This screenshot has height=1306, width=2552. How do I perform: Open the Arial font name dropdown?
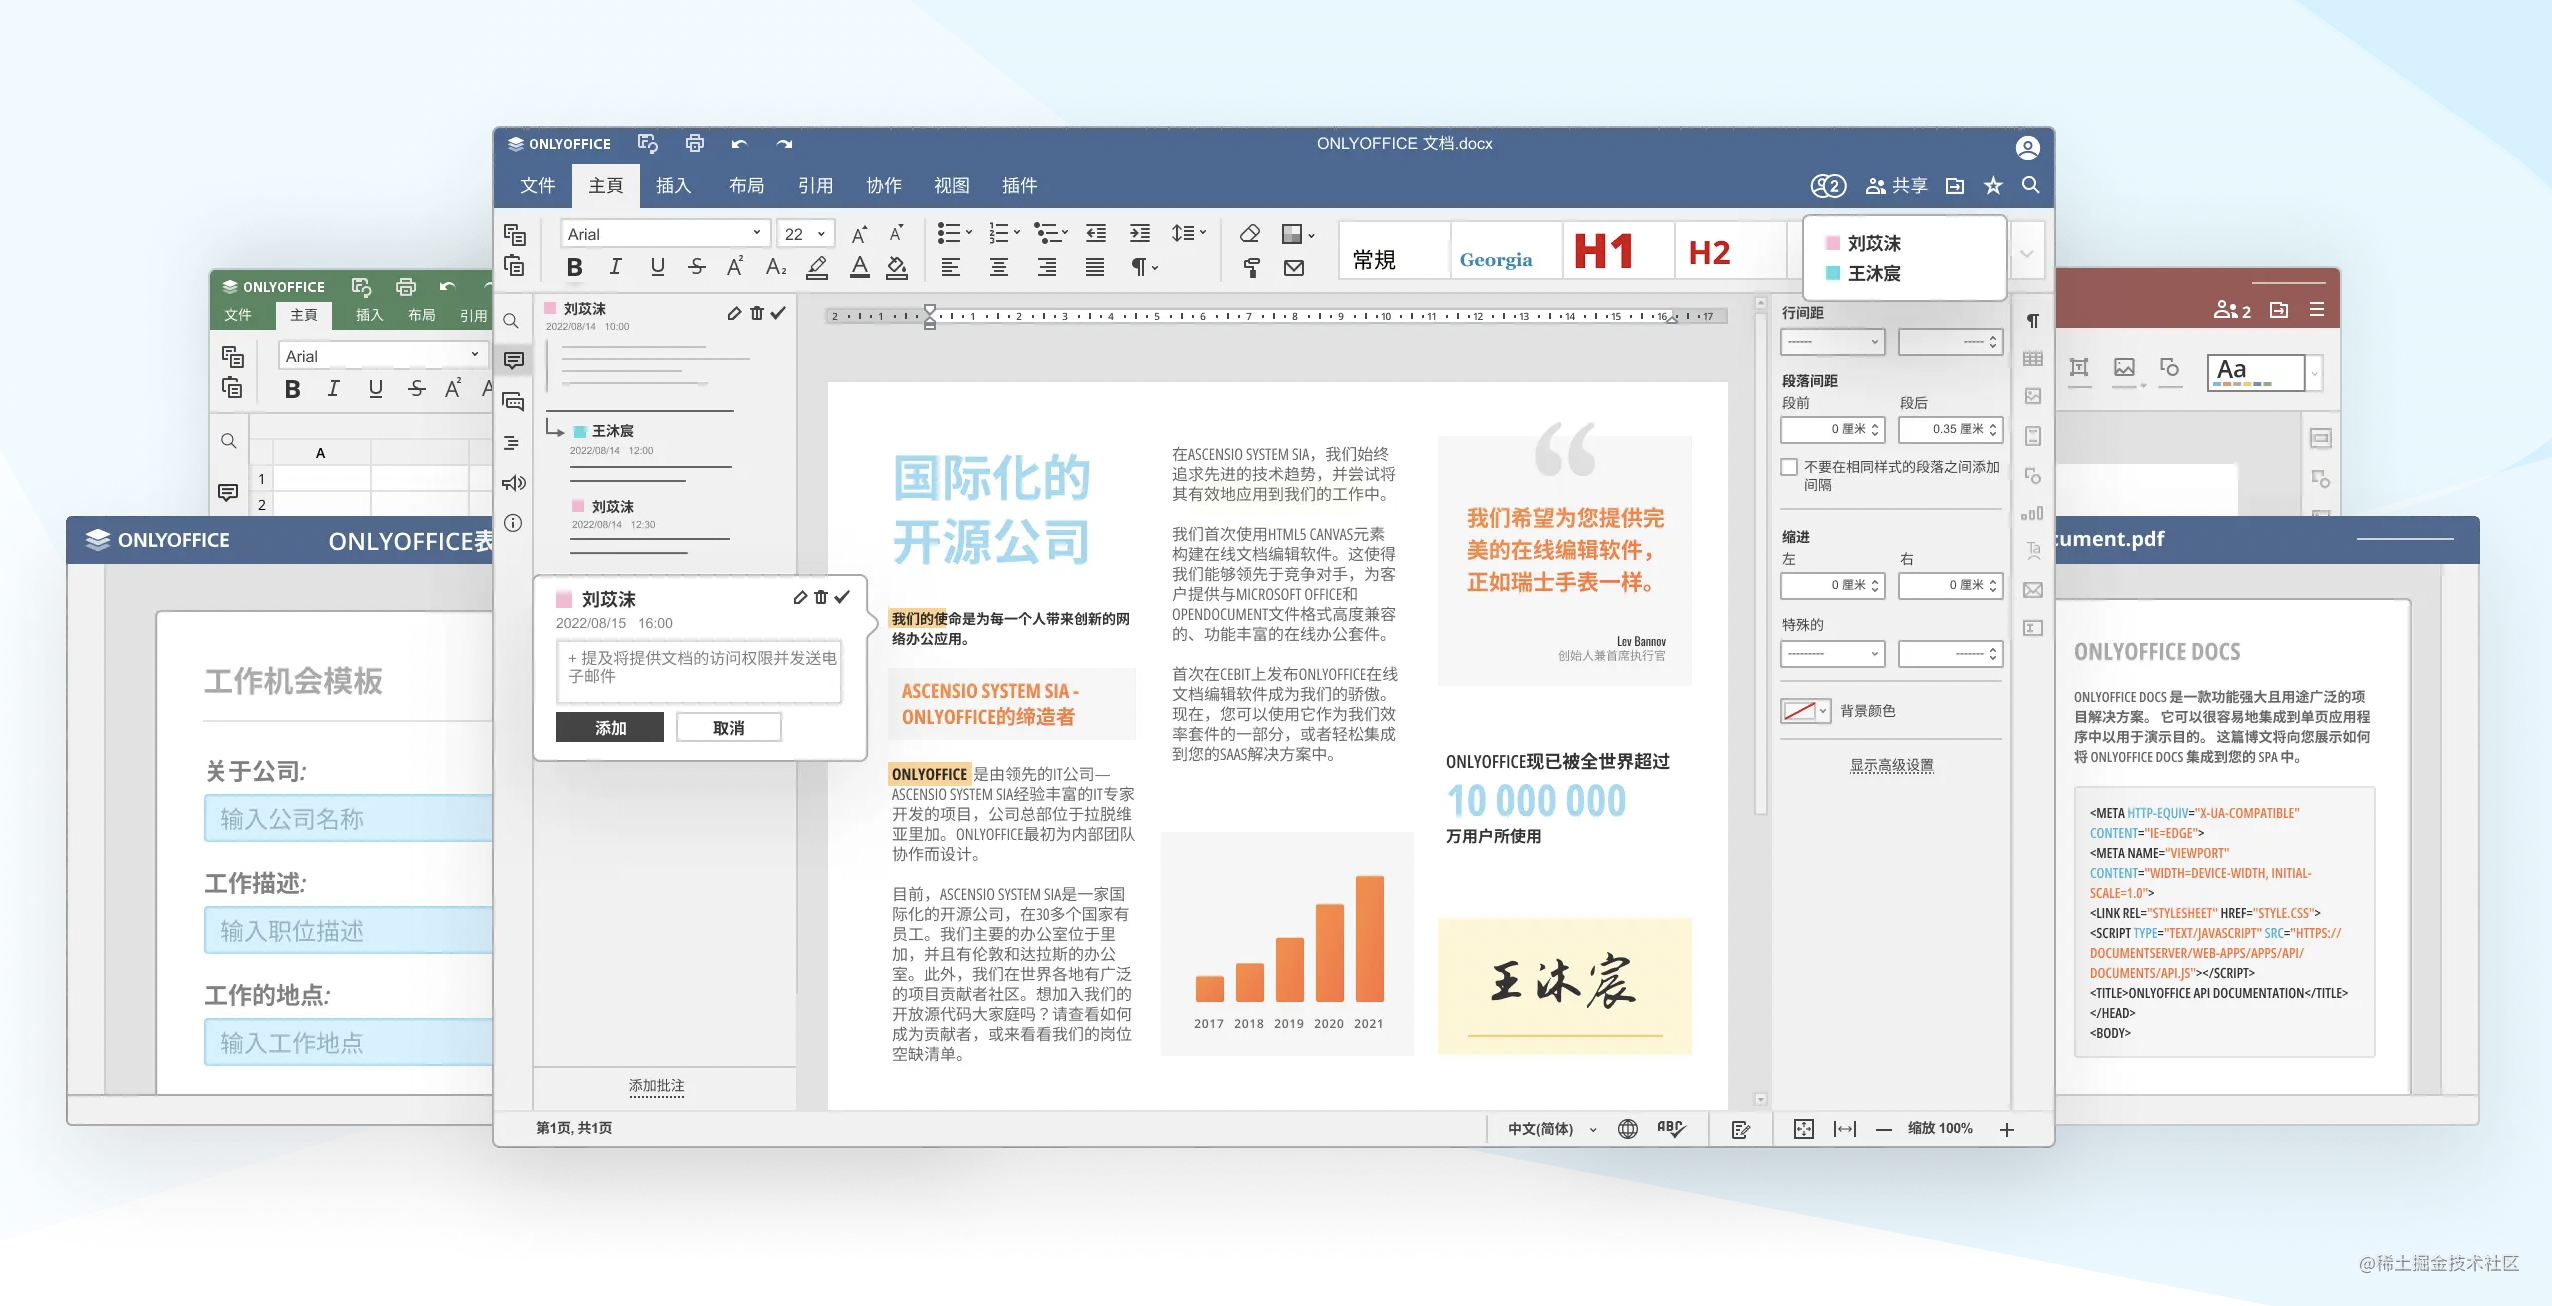click(756, 233)
